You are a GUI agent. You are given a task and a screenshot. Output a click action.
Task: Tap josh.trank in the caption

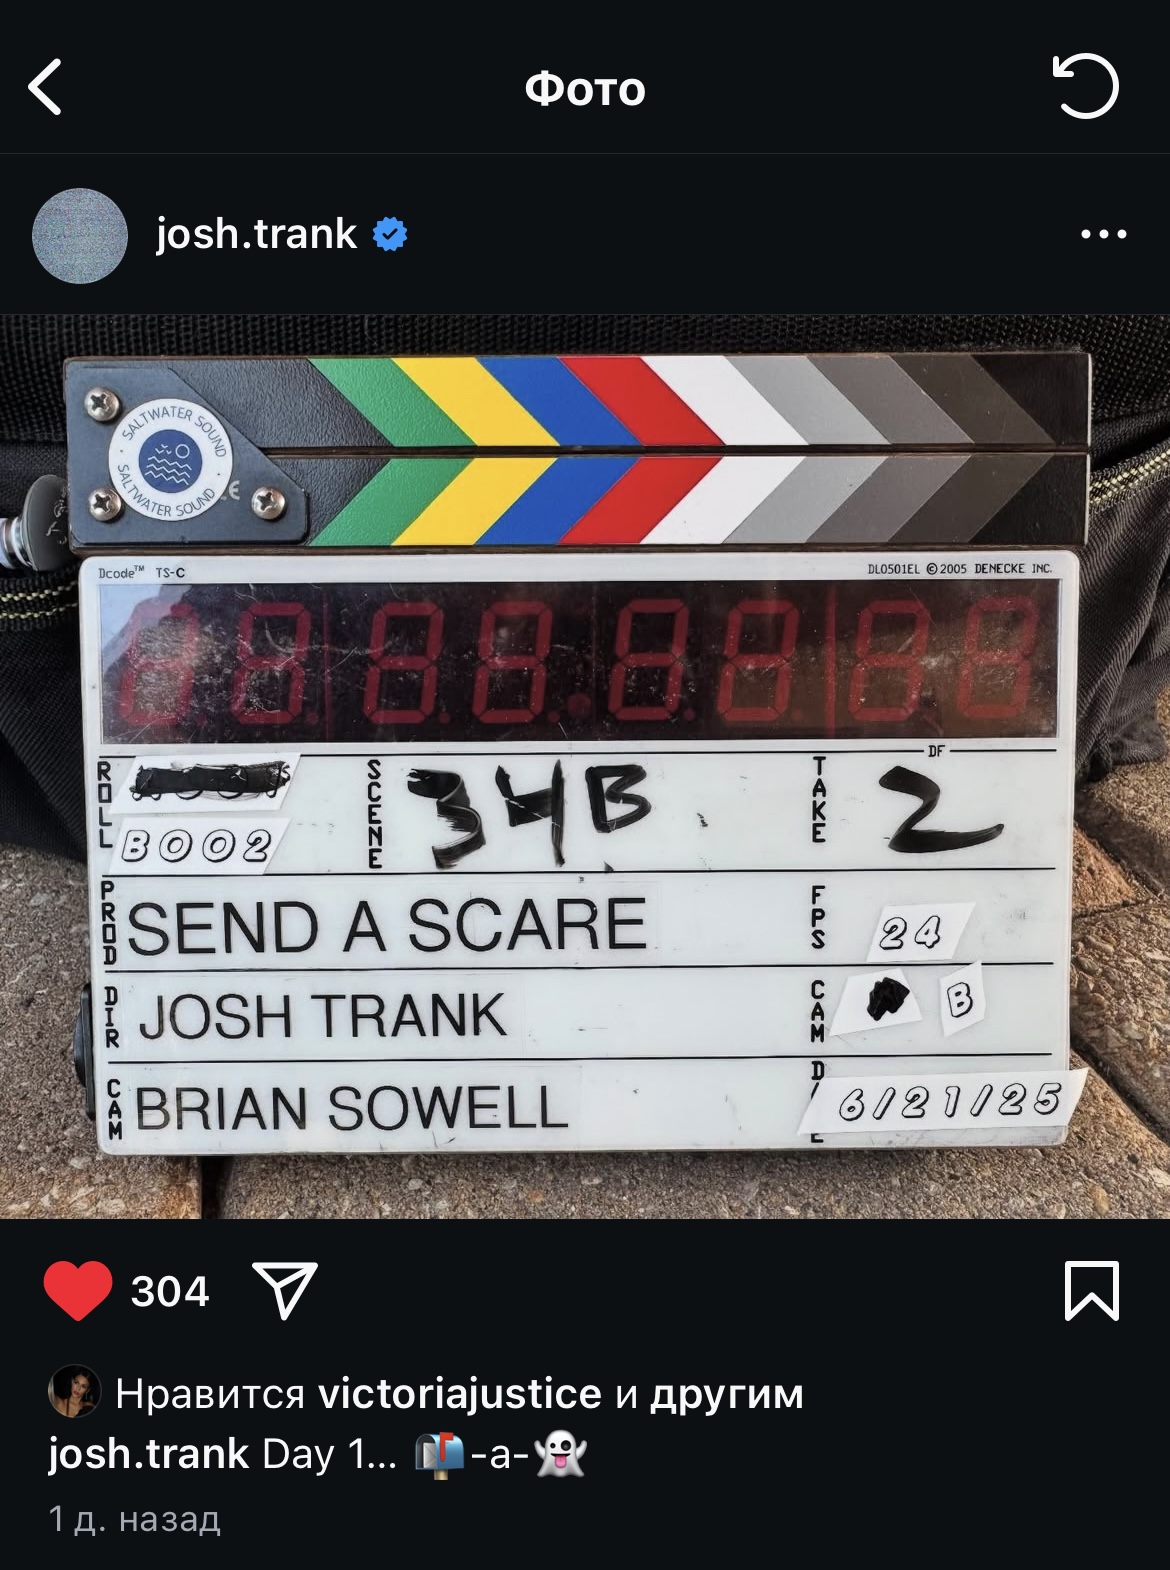click(148, 1453)
